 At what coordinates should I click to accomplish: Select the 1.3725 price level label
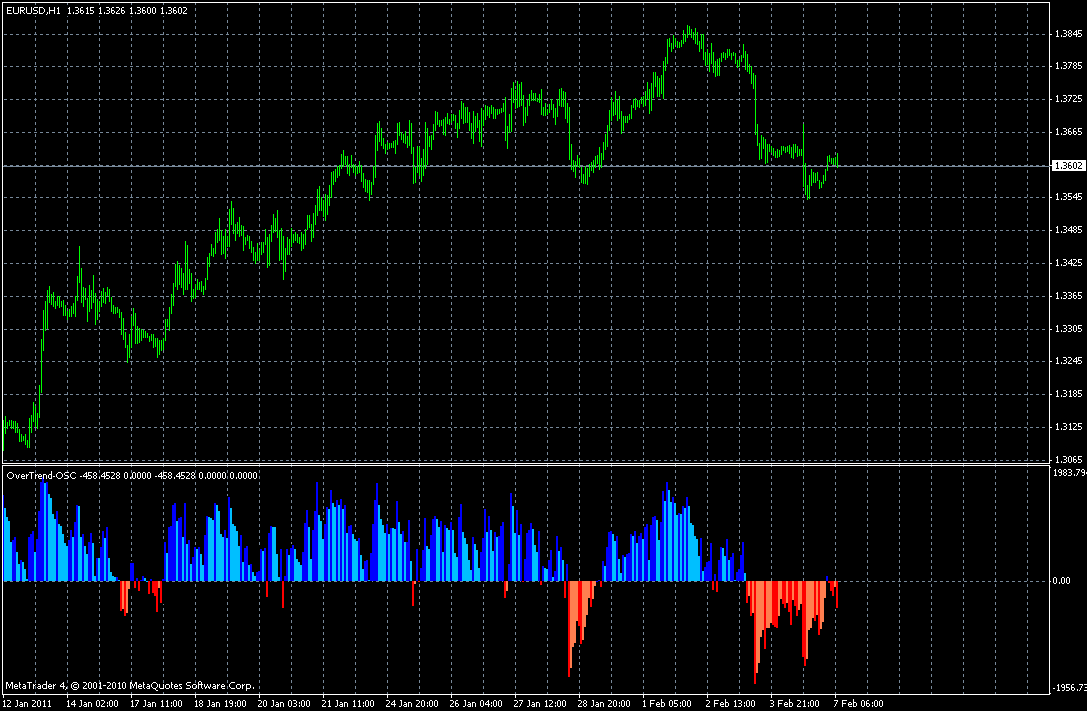(x=1068, y=99)
